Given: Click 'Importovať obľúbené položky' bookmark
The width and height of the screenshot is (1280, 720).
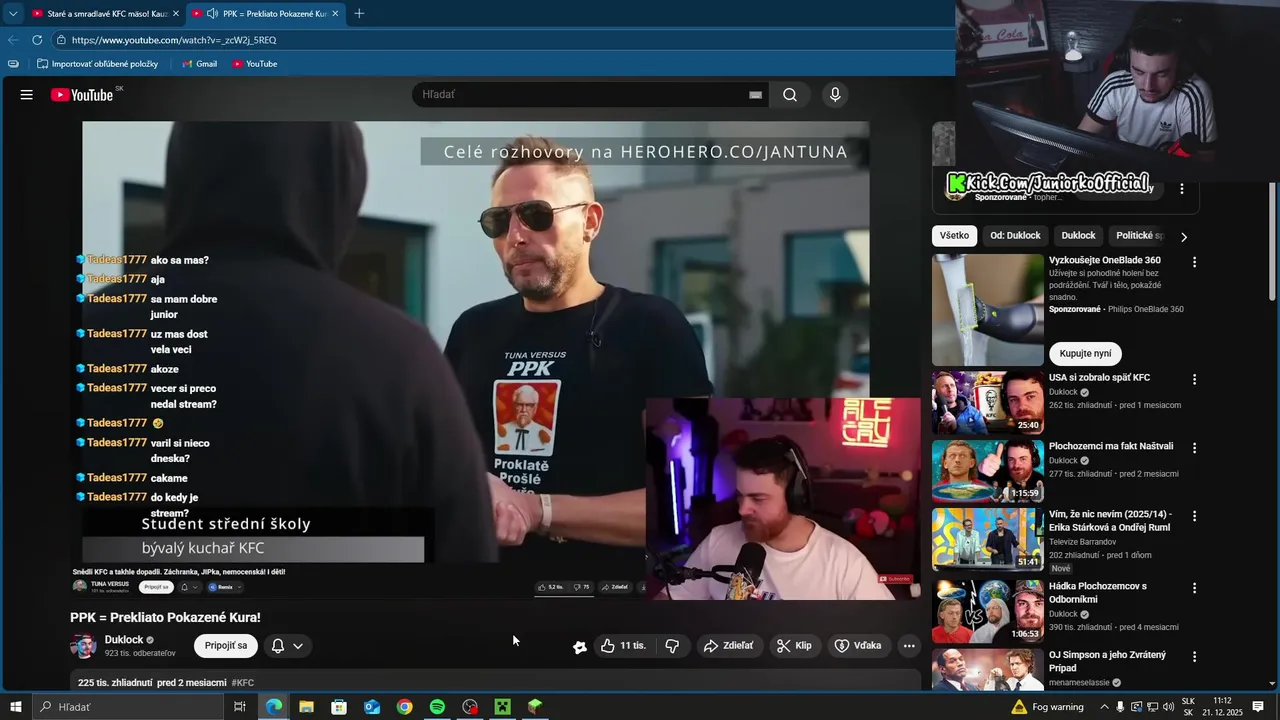Looking at the screenshot, I should pos(98,64).
